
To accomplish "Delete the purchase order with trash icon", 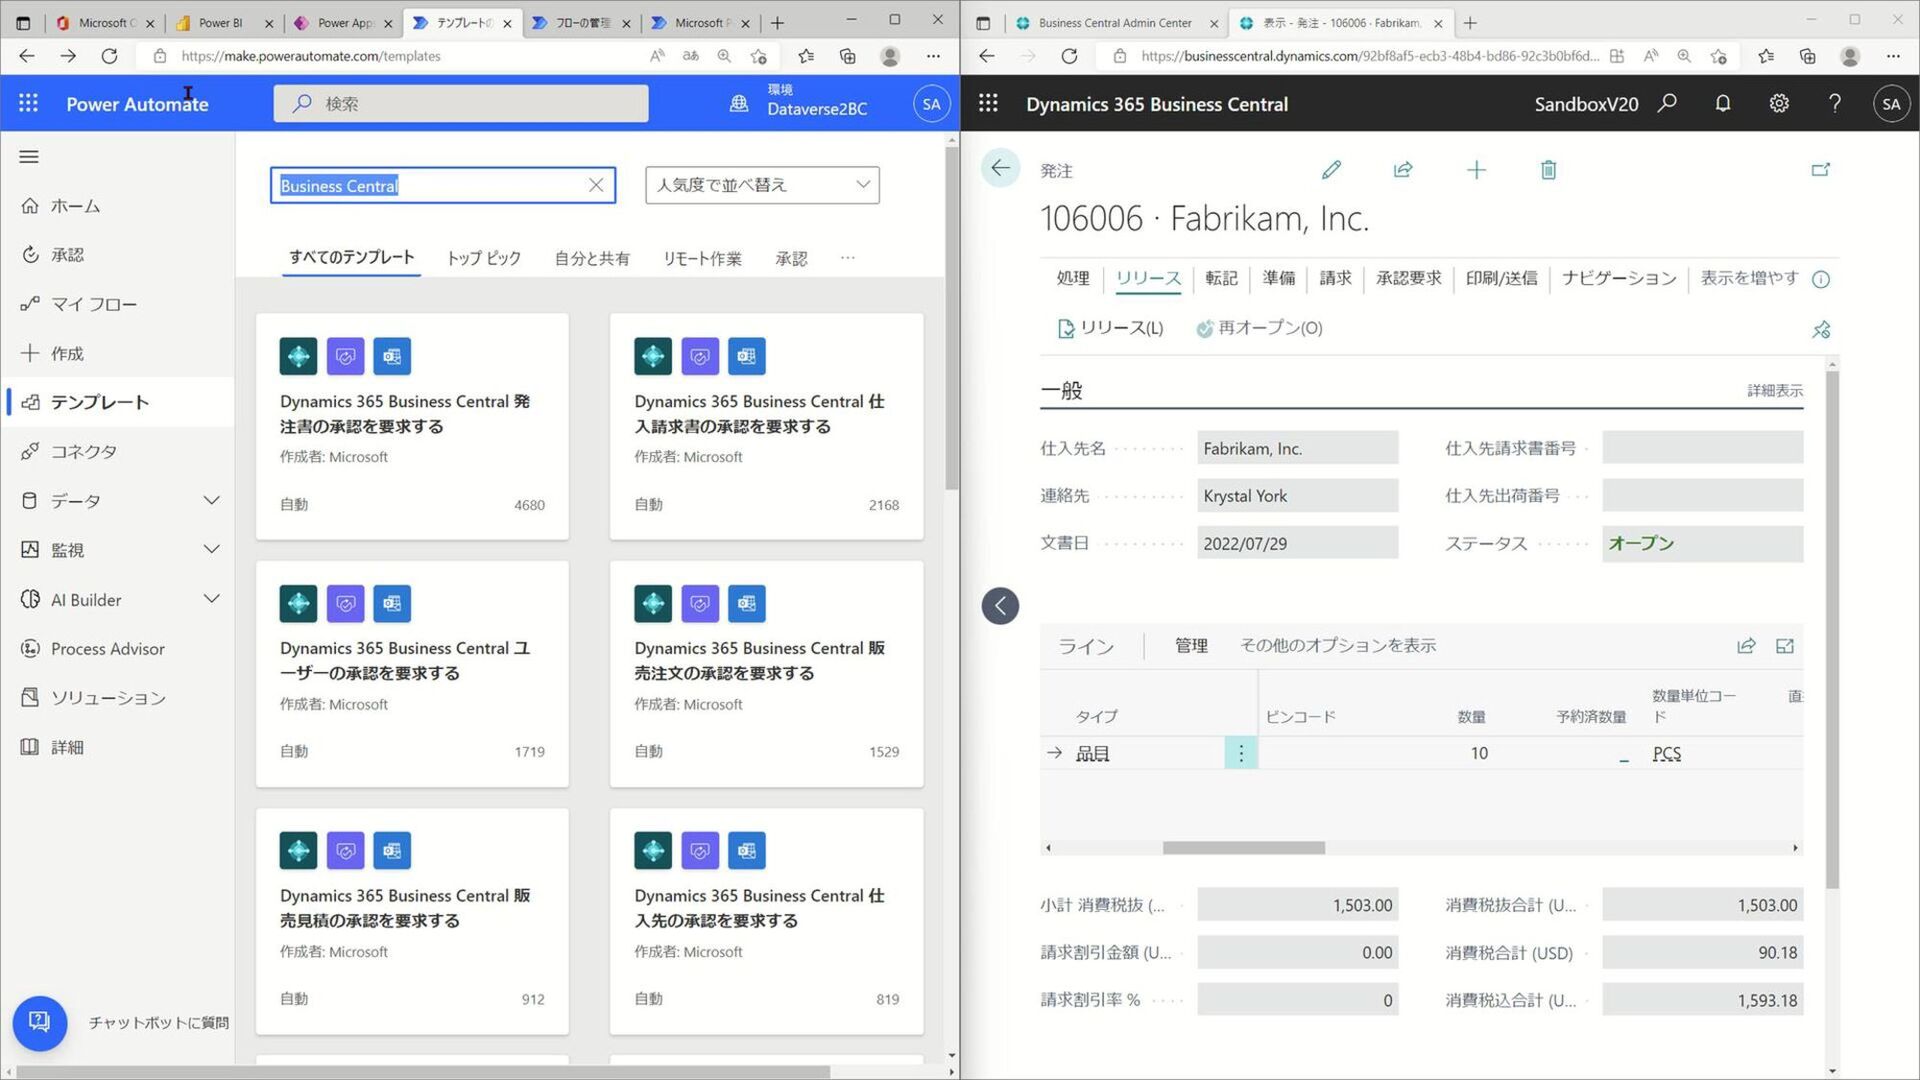I will 1548,170.
